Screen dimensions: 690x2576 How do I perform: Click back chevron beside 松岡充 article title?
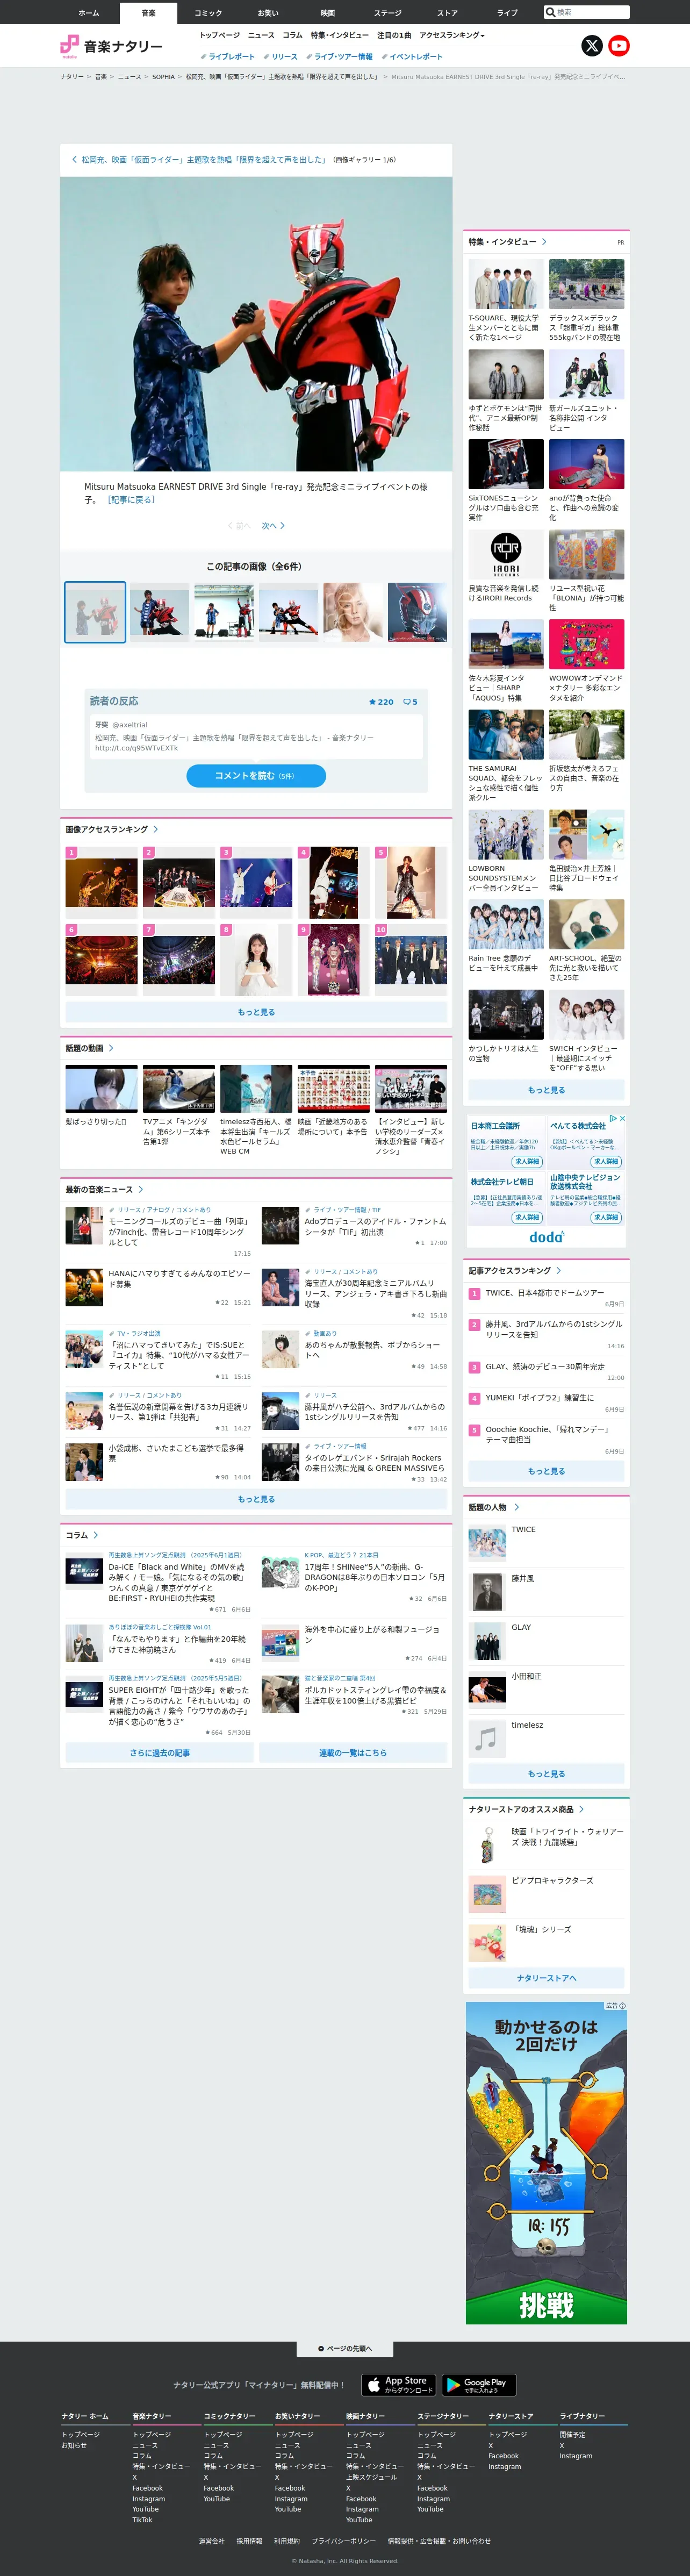click(x=74, y=160)
